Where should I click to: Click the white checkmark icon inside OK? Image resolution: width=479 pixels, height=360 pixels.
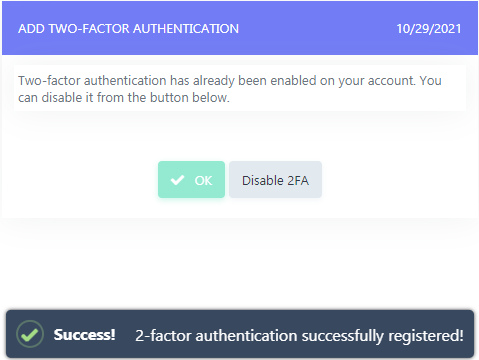pos(177,180)
